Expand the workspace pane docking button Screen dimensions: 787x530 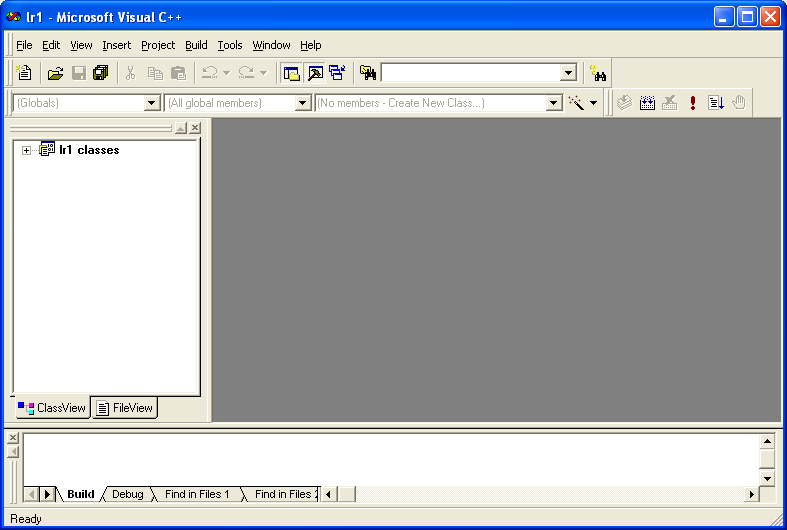[x=181, y=128]
